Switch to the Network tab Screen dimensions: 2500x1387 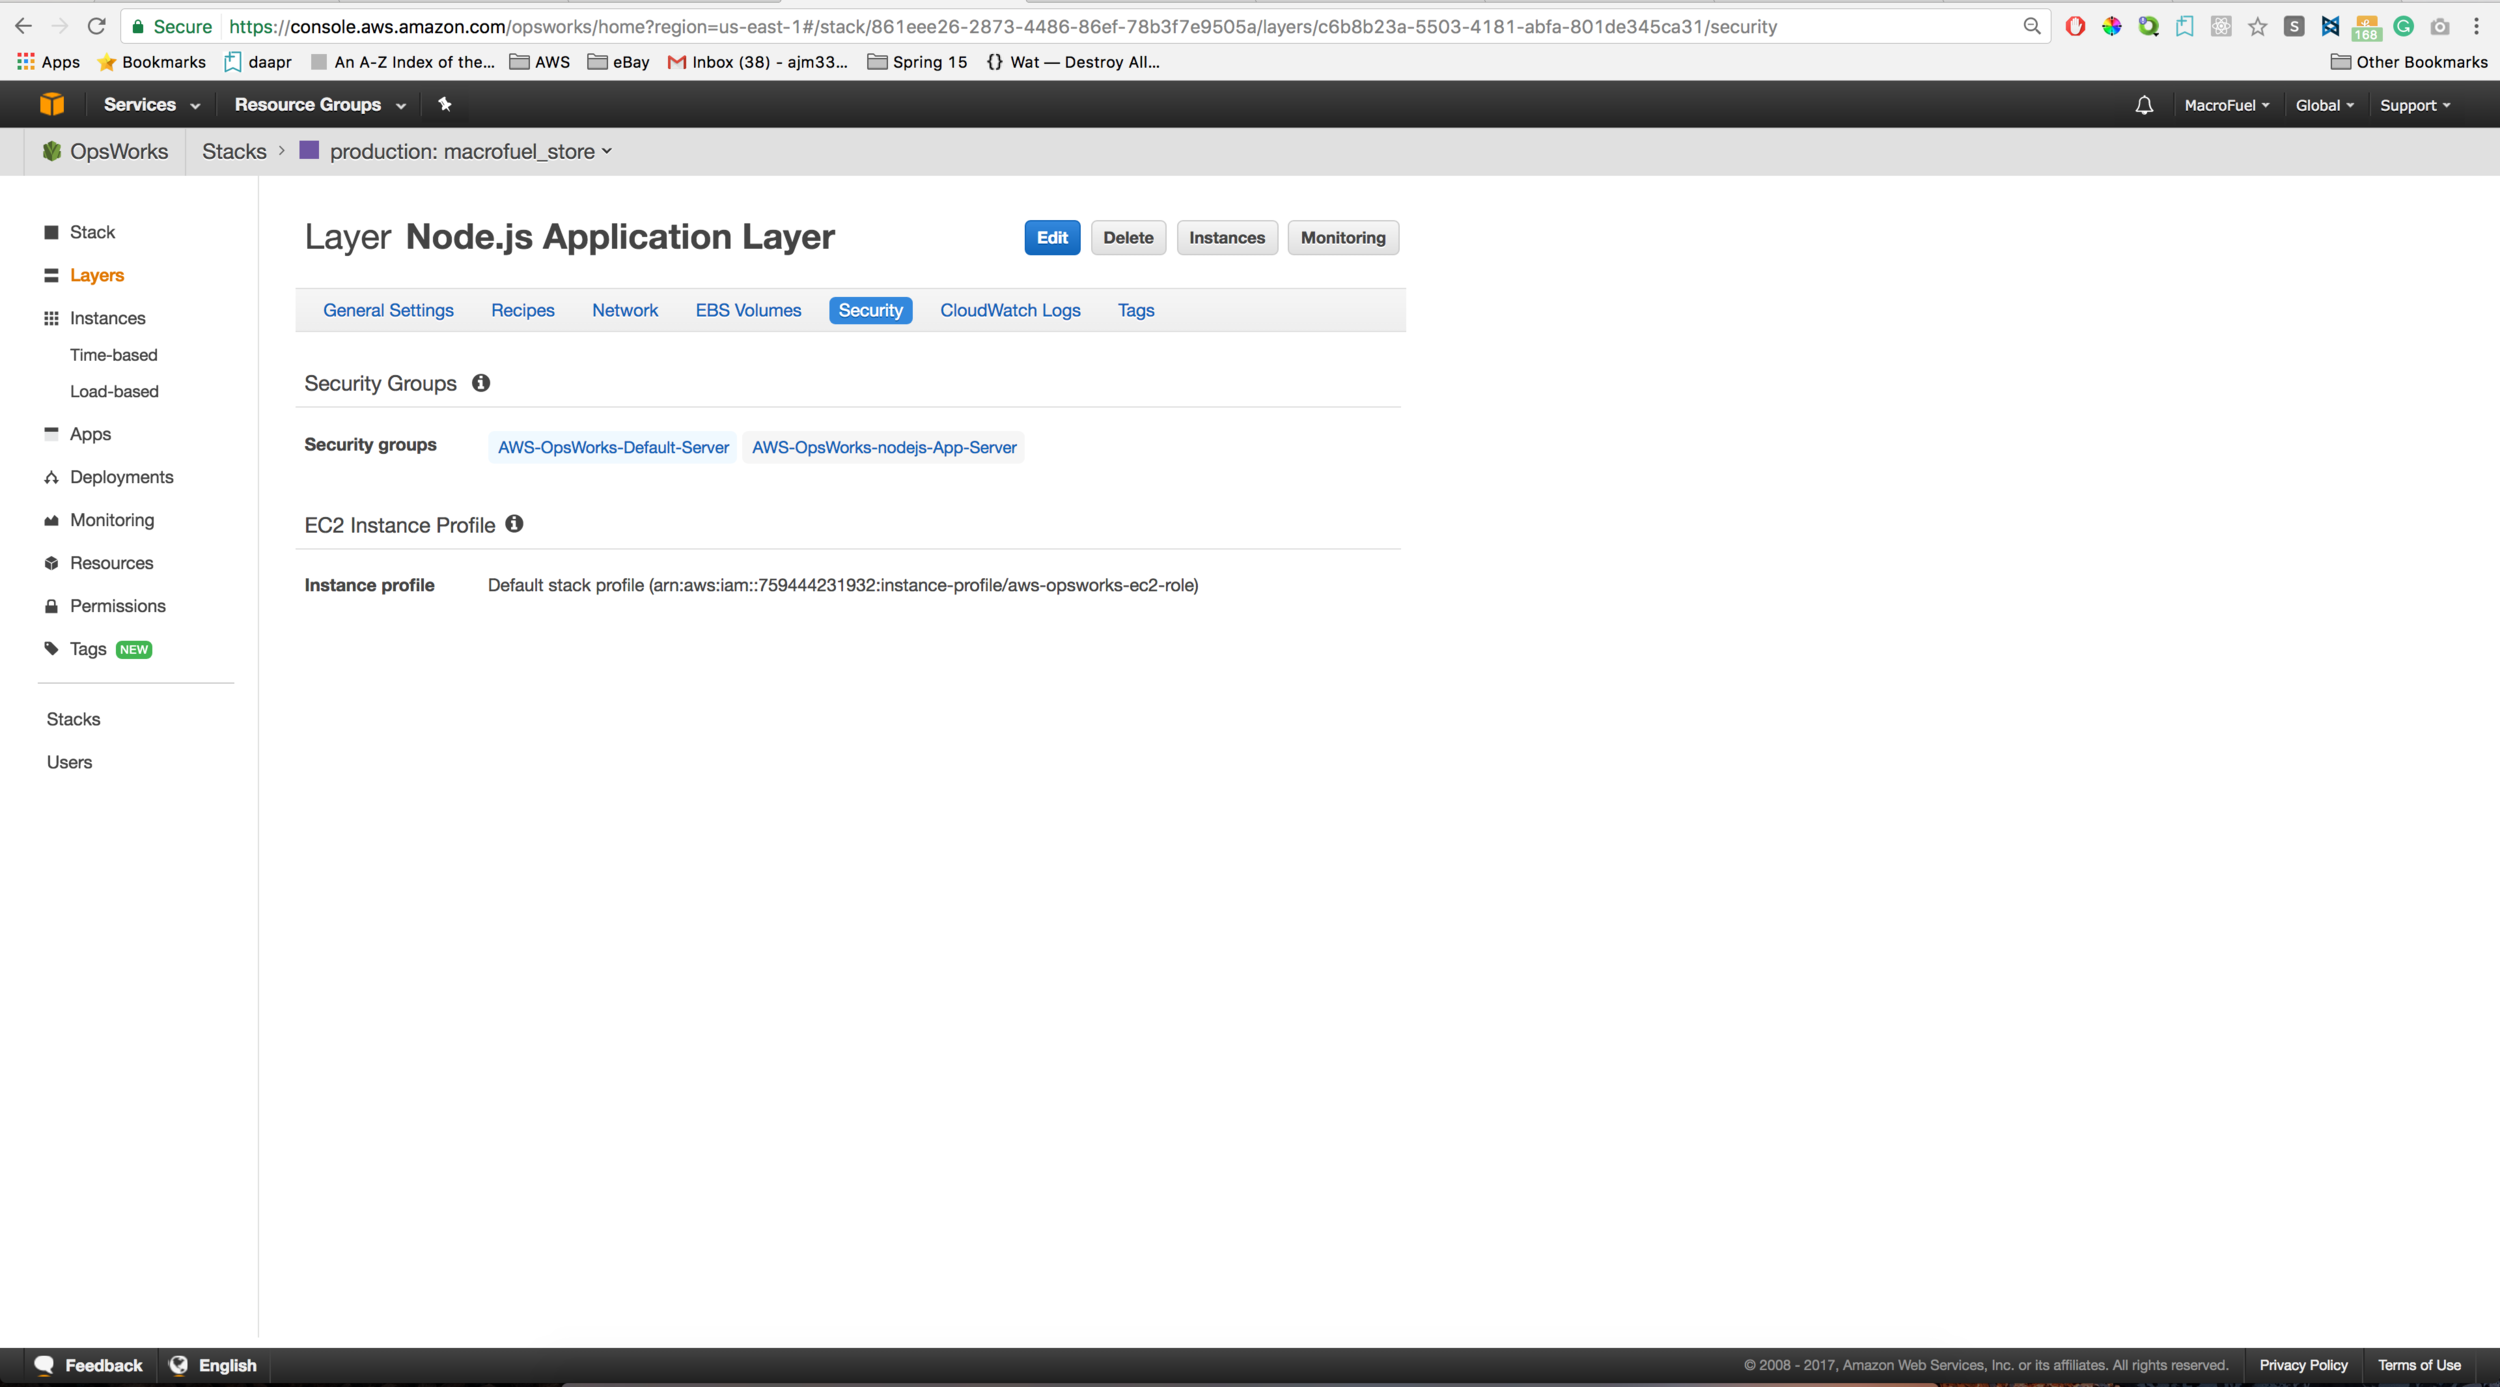tap(625, 310)
